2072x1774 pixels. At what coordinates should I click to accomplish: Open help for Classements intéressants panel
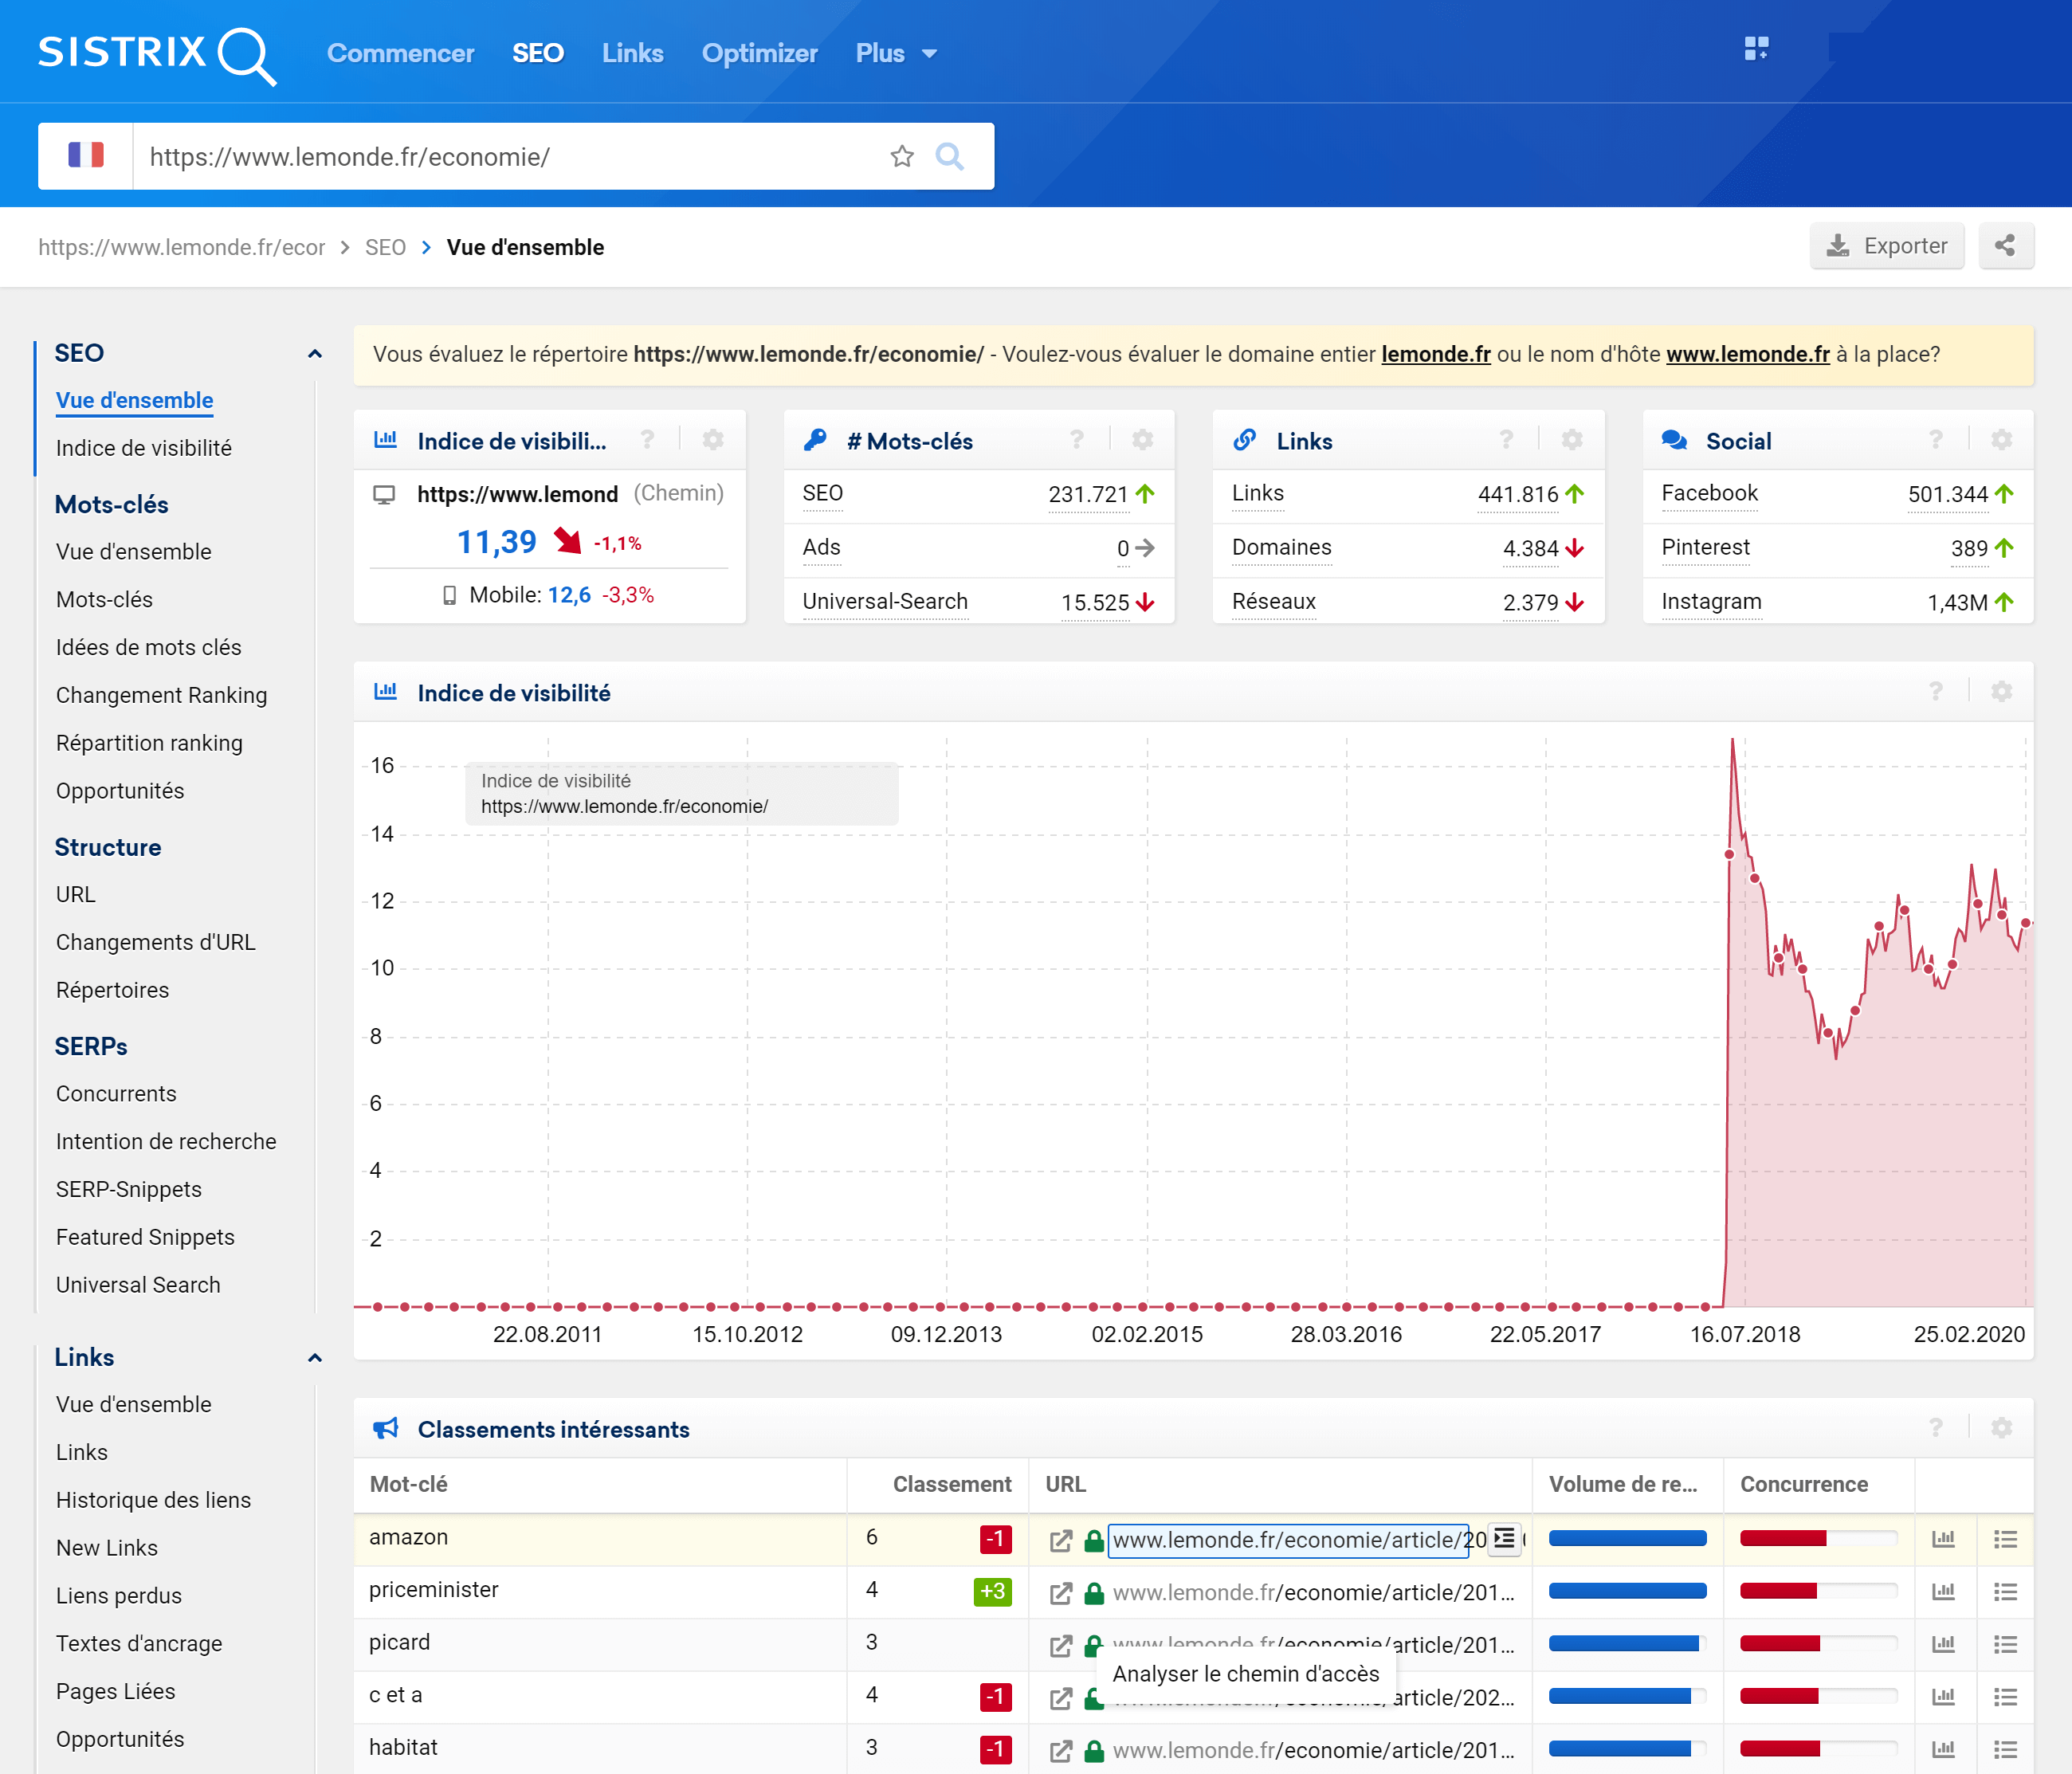pos(1936,1428)
